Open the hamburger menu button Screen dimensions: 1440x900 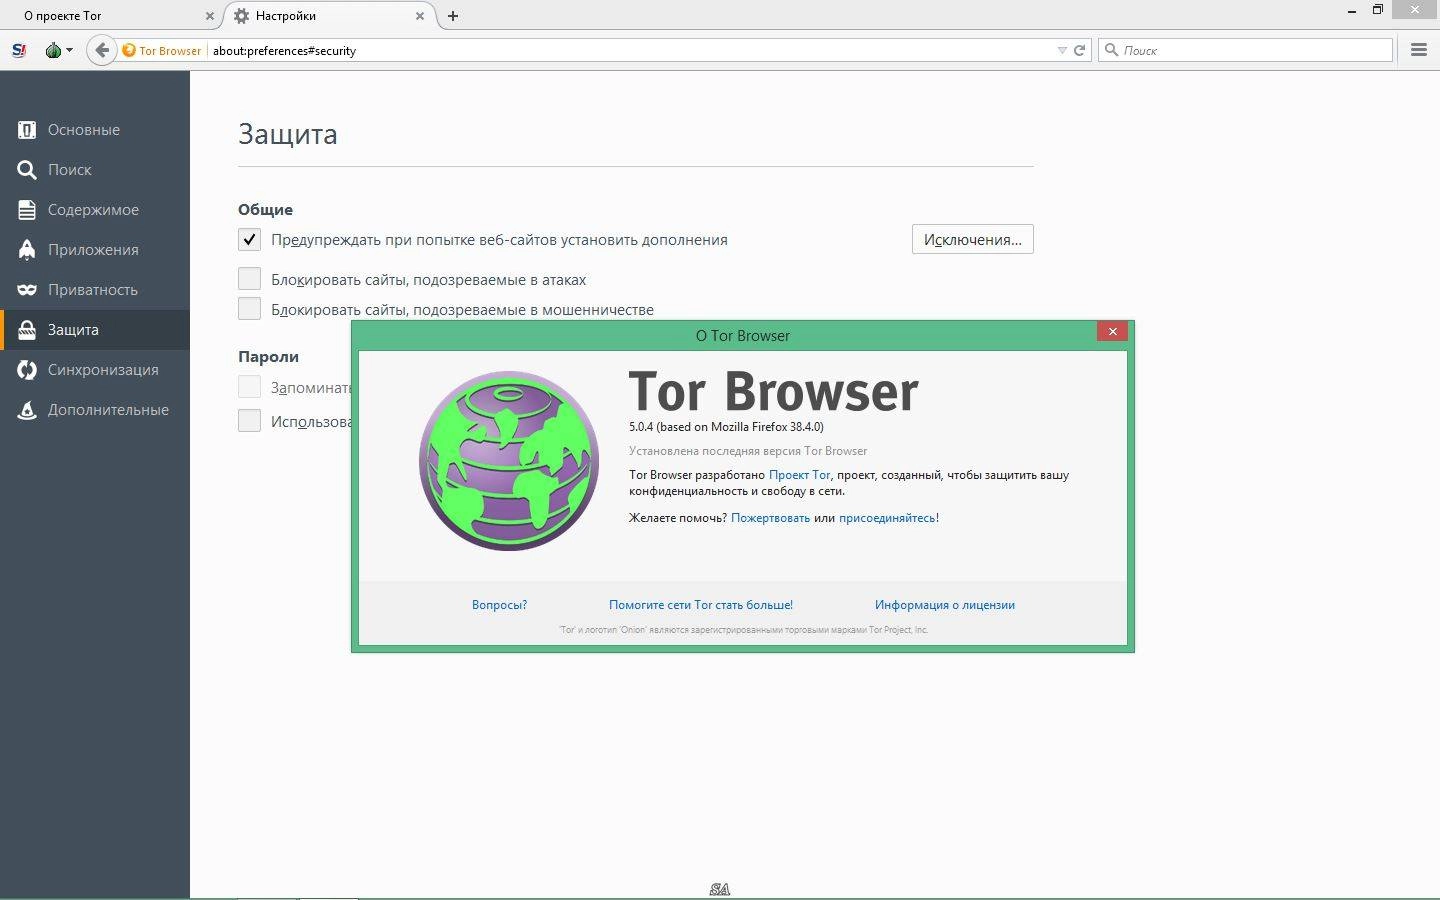point(1419,50)
